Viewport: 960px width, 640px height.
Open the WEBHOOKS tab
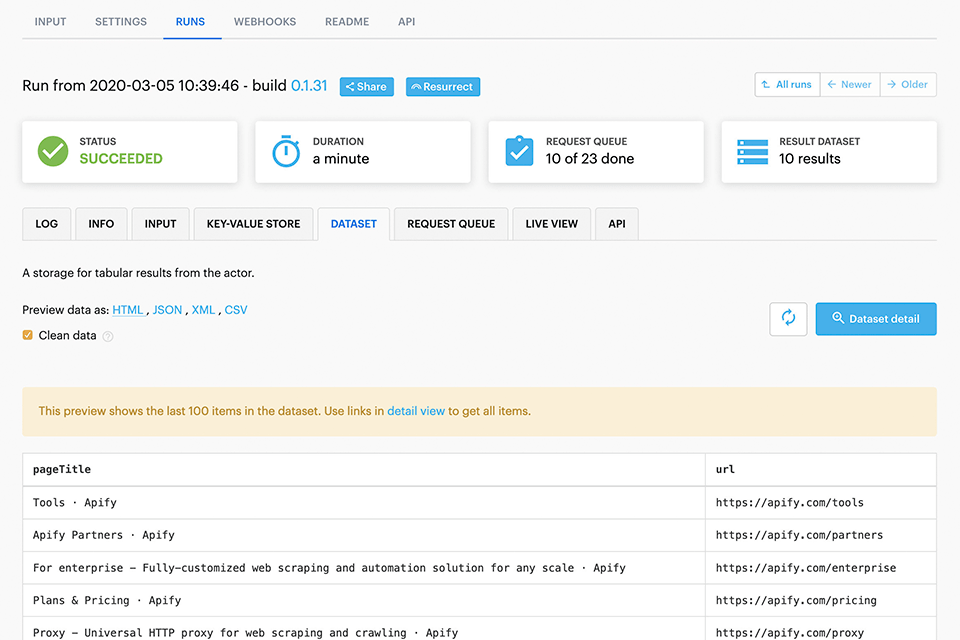pyautogui.click(x=264, y=21)
